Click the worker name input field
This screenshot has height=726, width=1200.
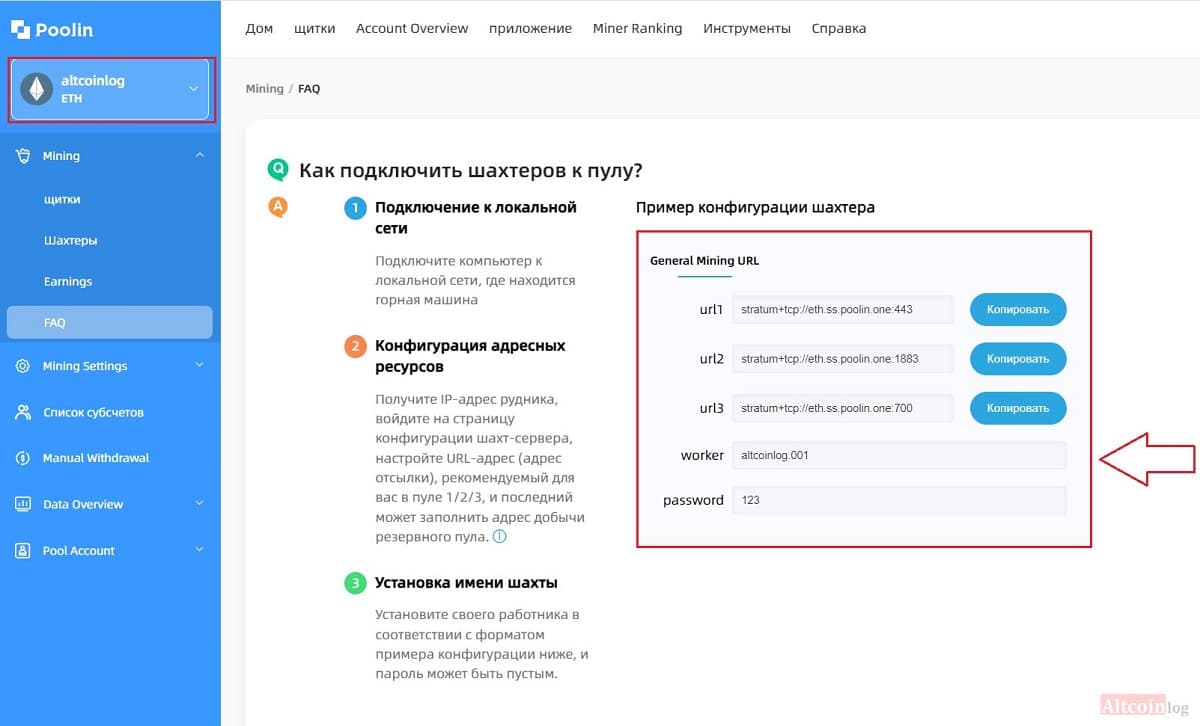(899, 455)
